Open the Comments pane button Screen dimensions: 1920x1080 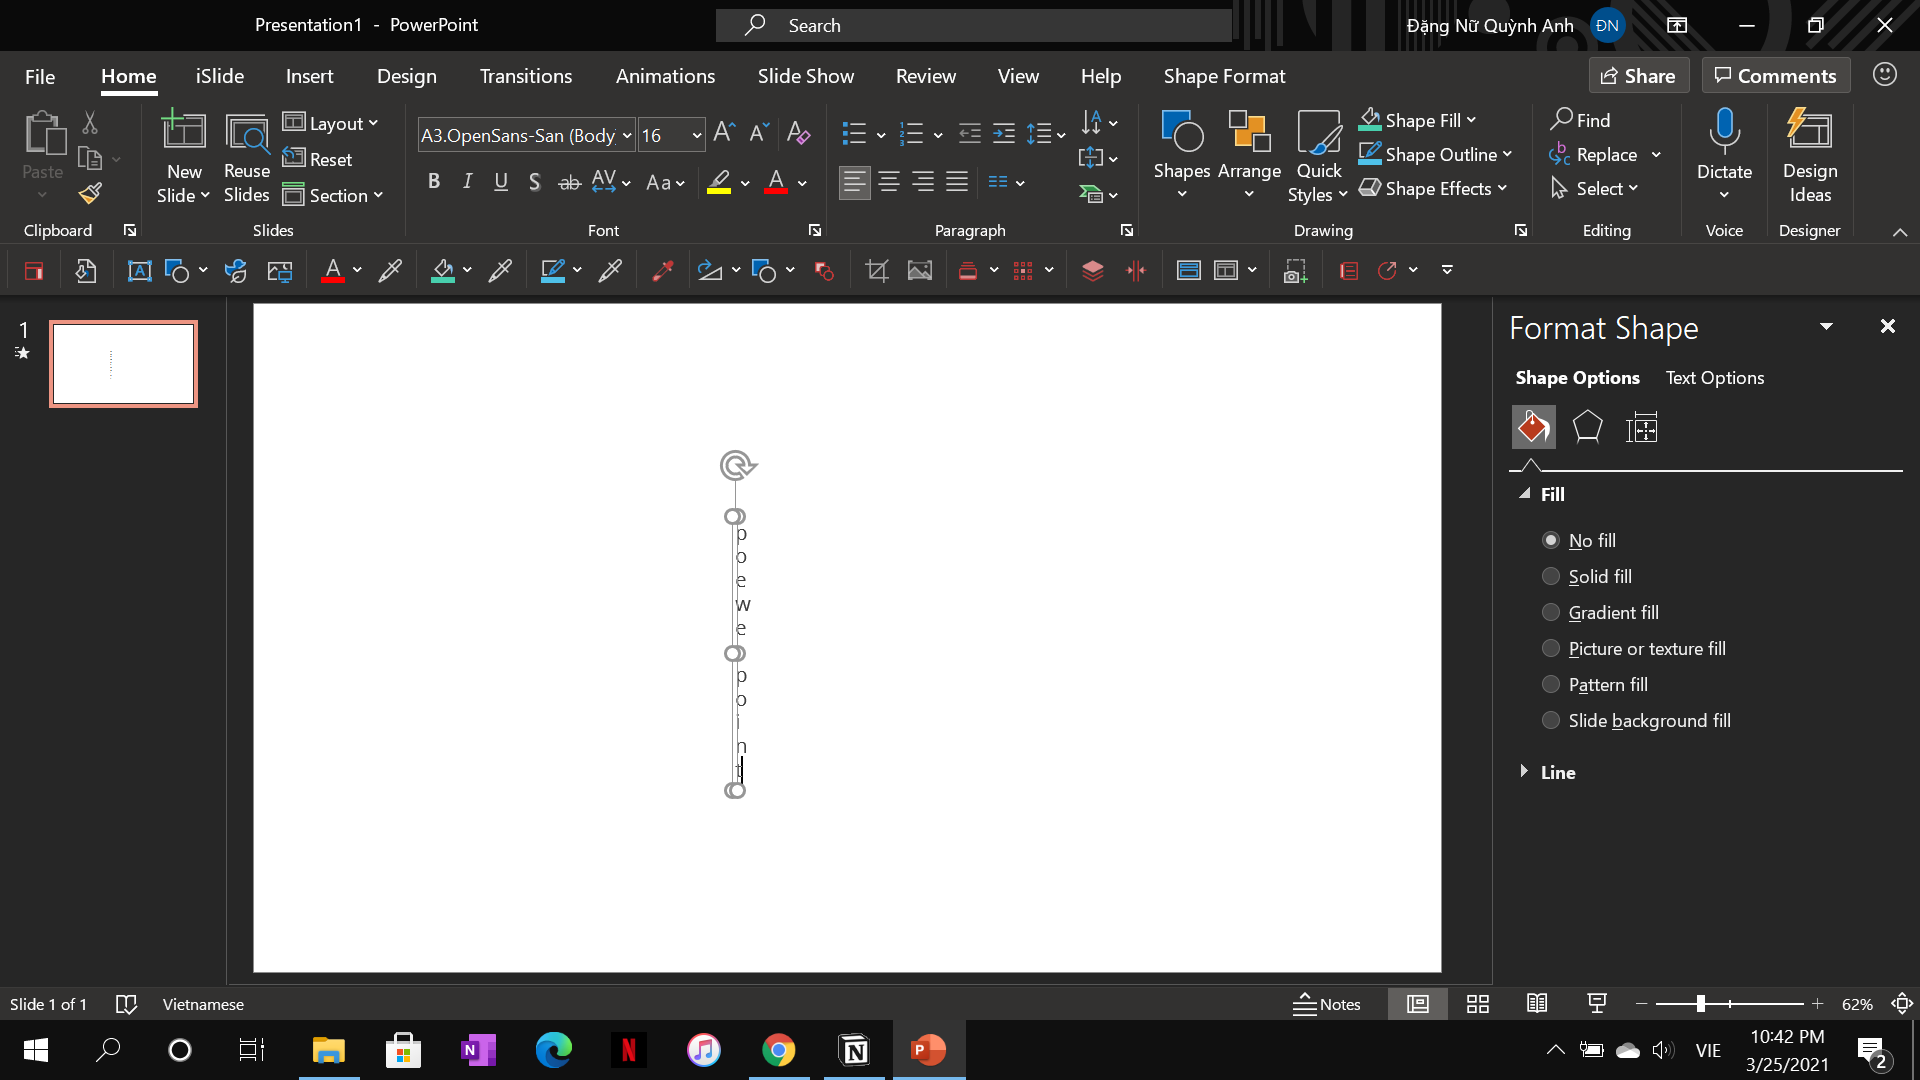(x=1775, y=76)
